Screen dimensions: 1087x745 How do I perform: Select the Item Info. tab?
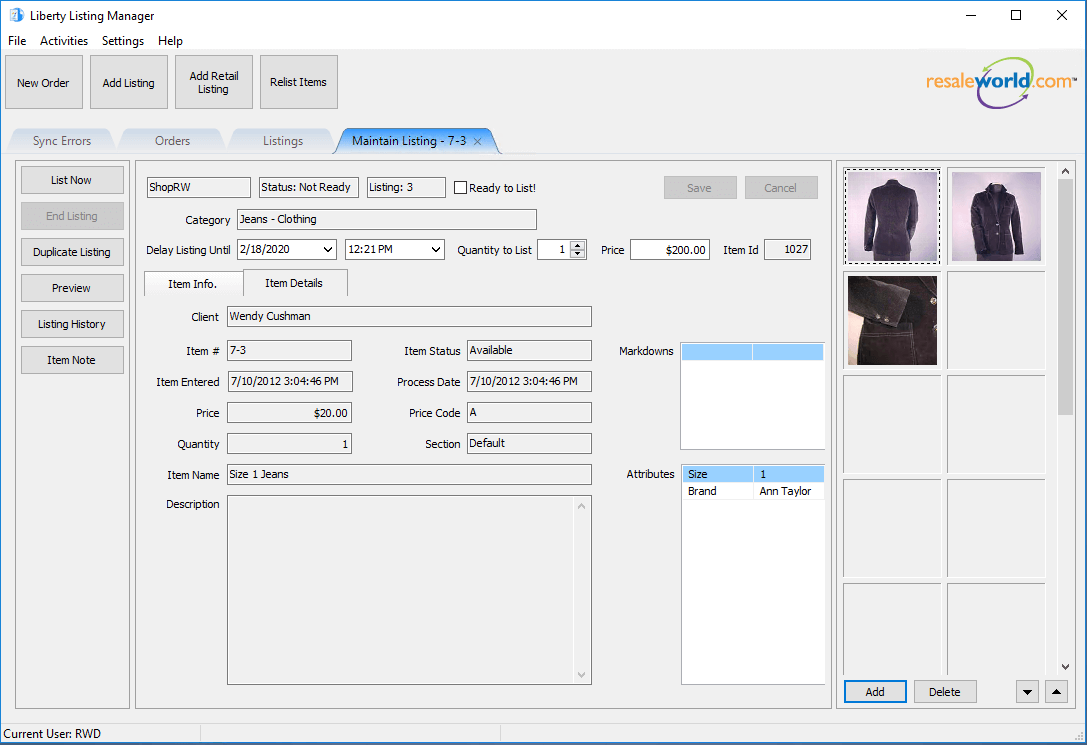tap(193, 283)
